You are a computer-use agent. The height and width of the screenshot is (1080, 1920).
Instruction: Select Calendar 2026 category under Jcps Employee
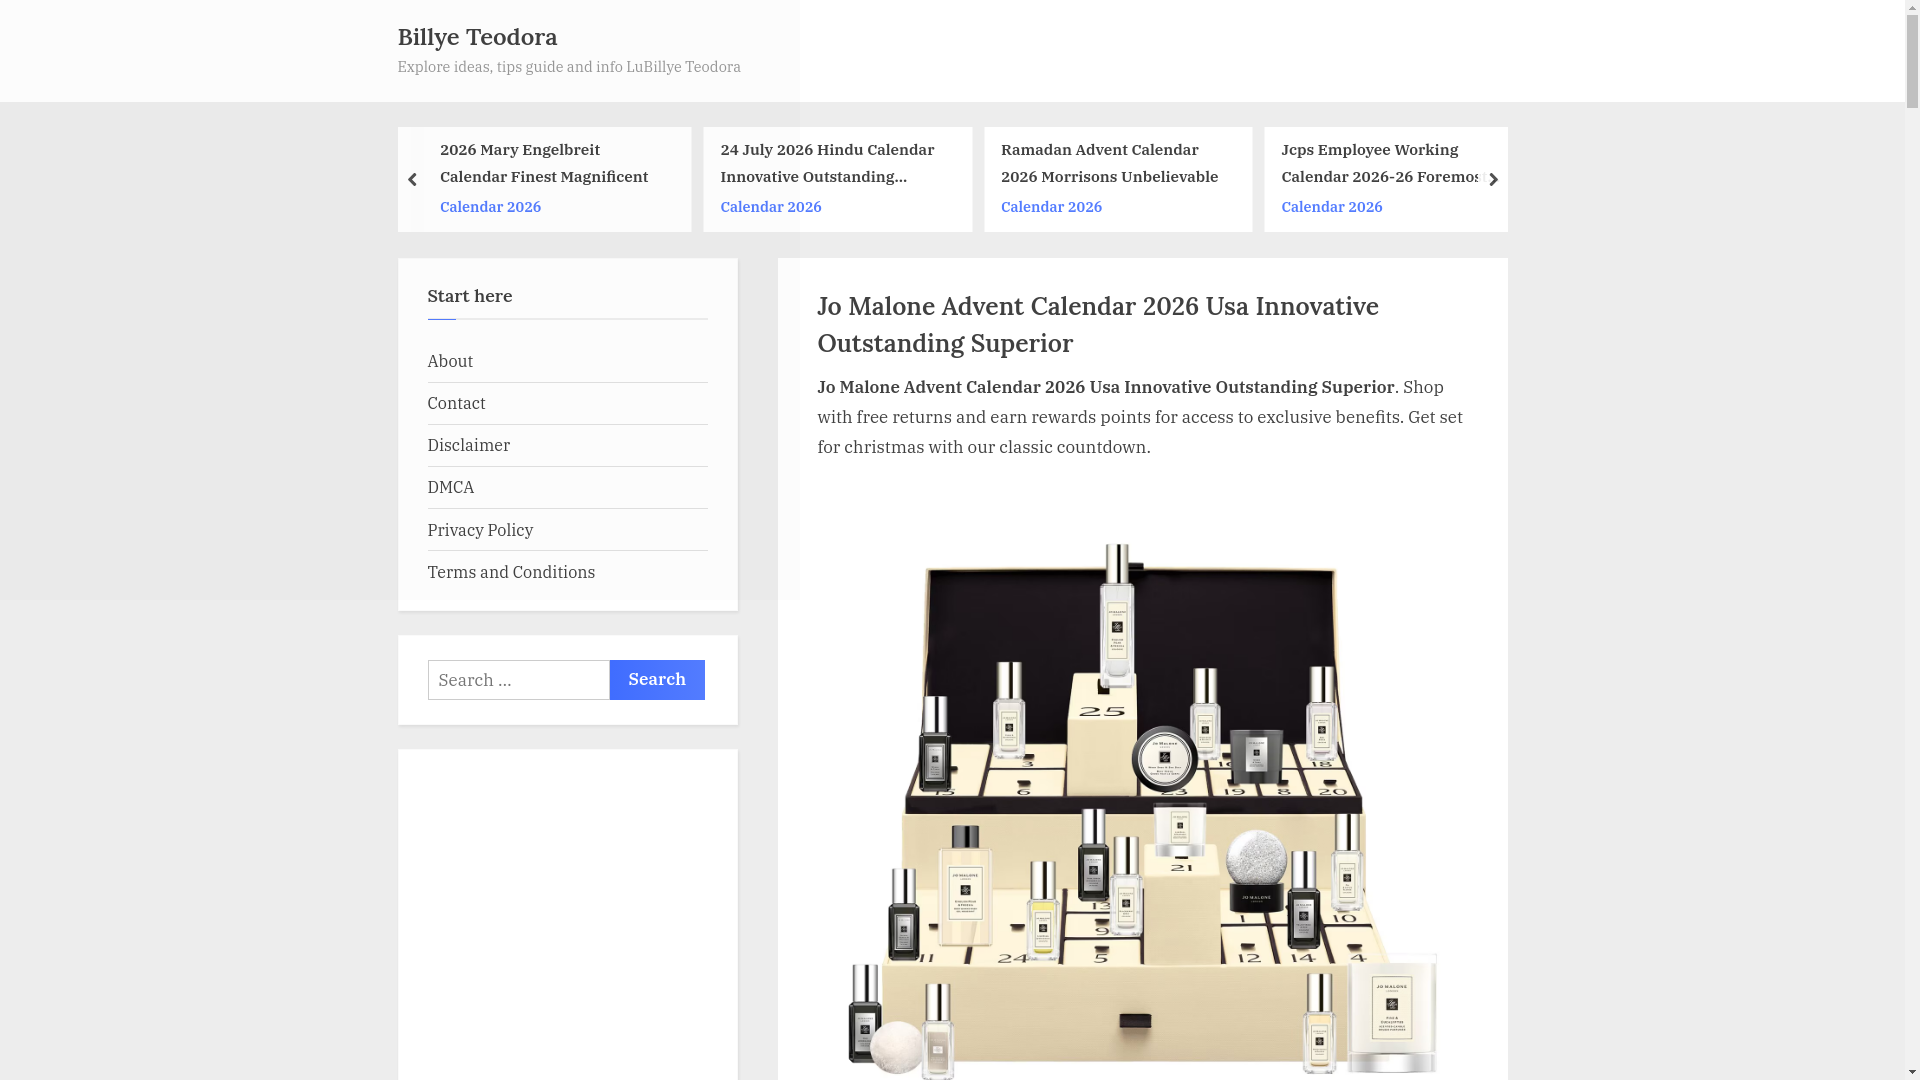(x=1332, y=207)
